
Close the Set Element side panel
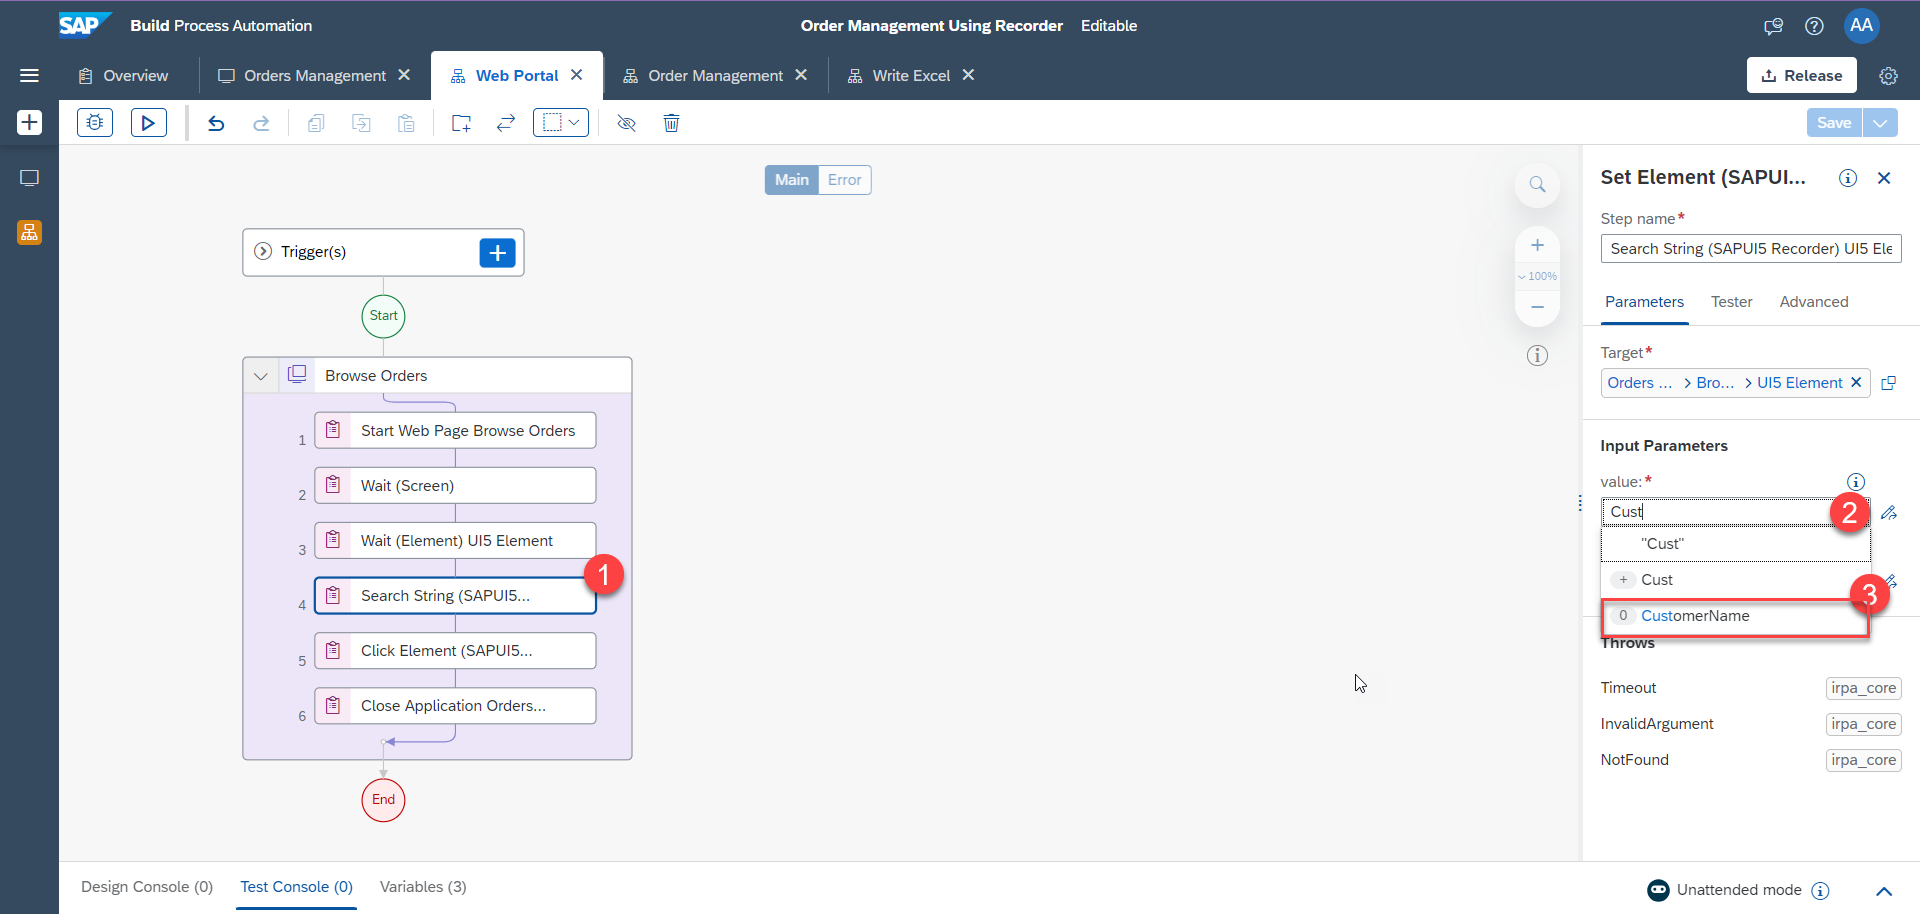coord(1884,178)
